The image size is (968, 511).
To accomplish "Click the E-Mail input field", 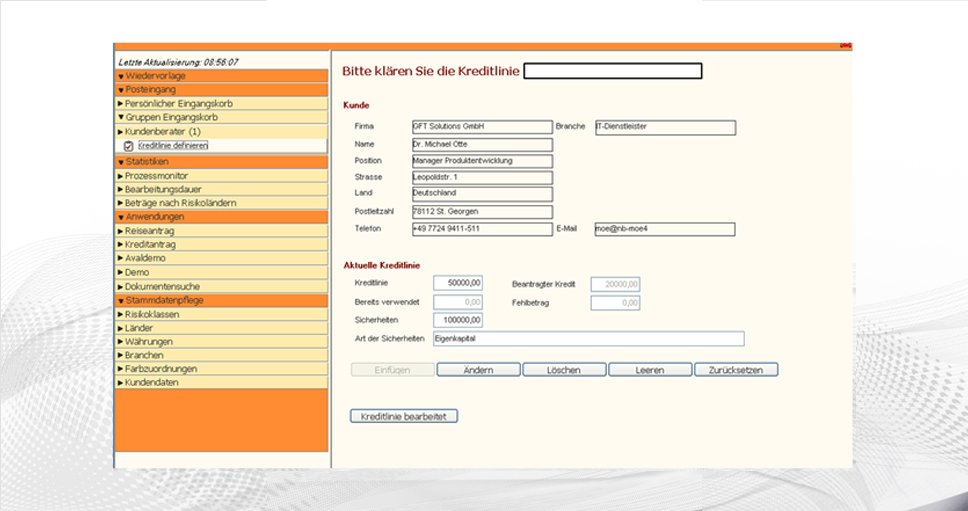I will click(665, 229).
